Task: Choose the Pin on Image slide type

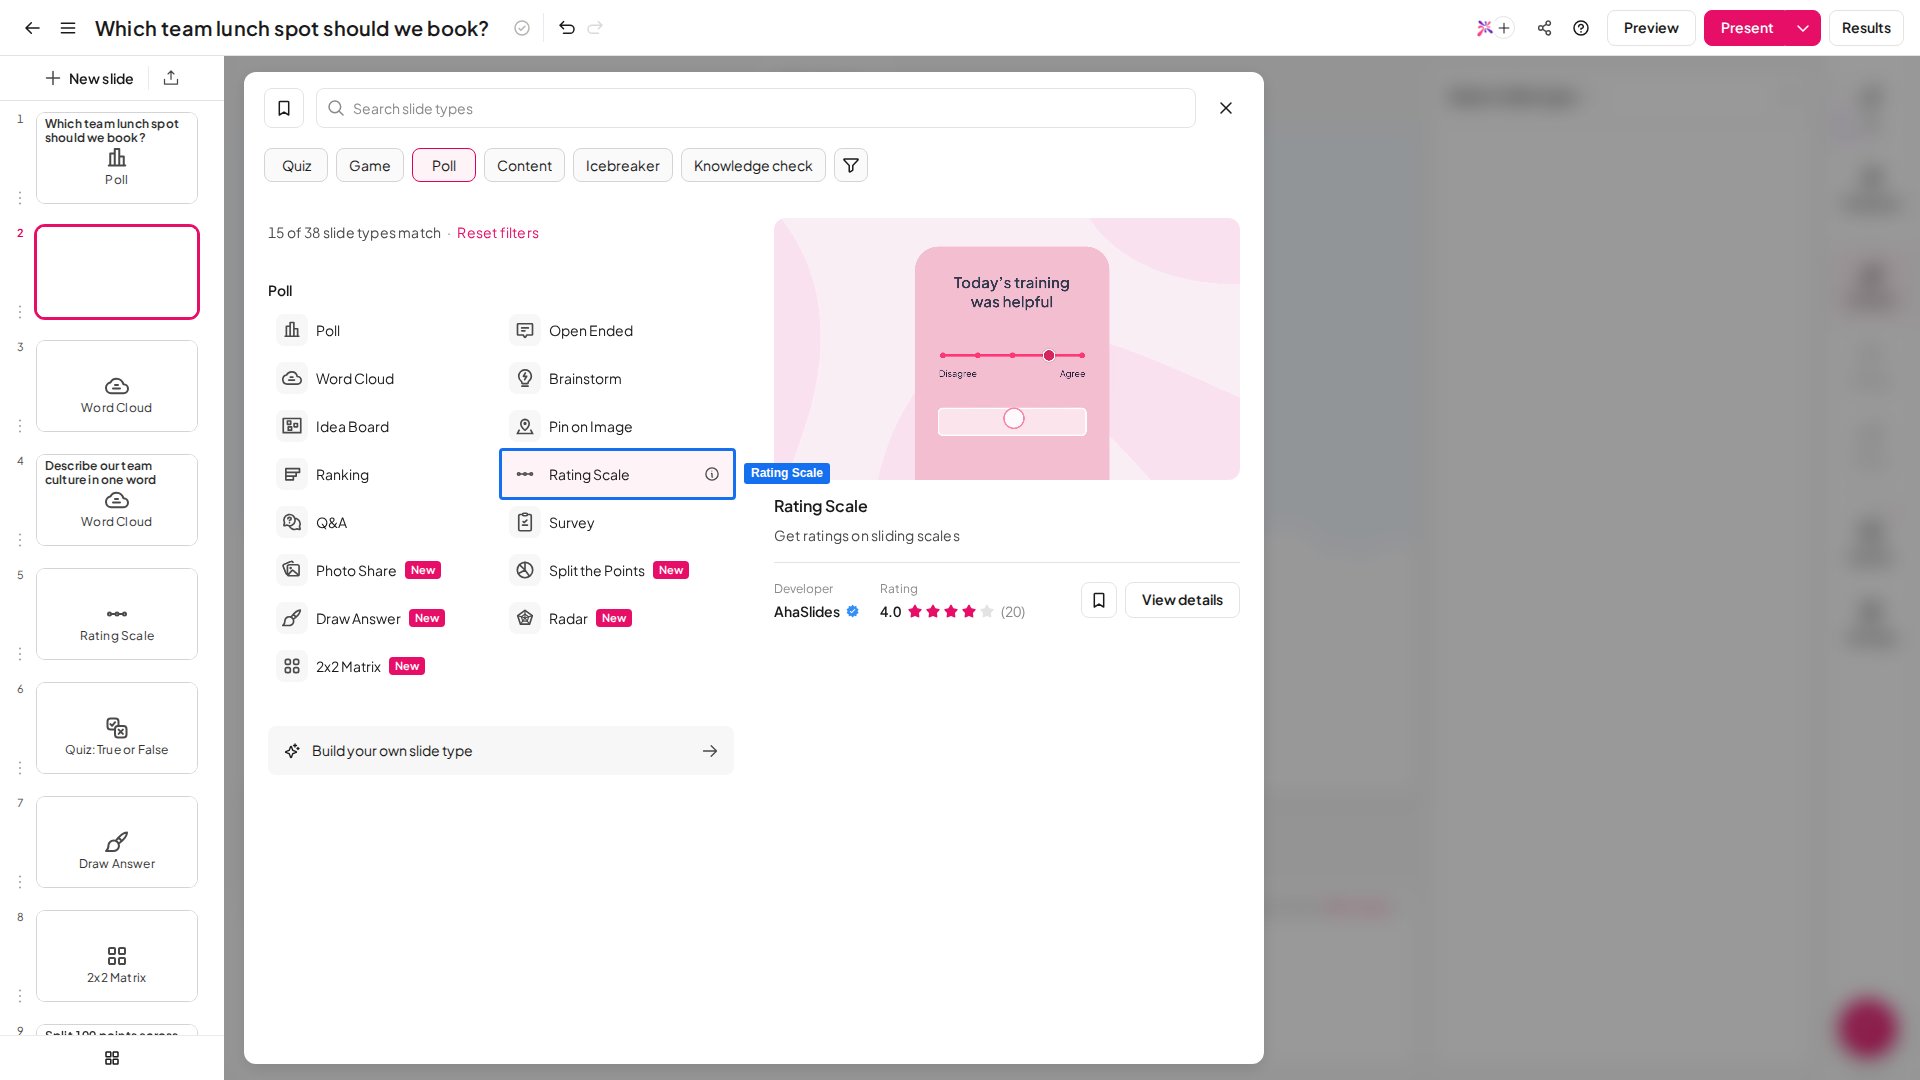Action: (618, 426)
